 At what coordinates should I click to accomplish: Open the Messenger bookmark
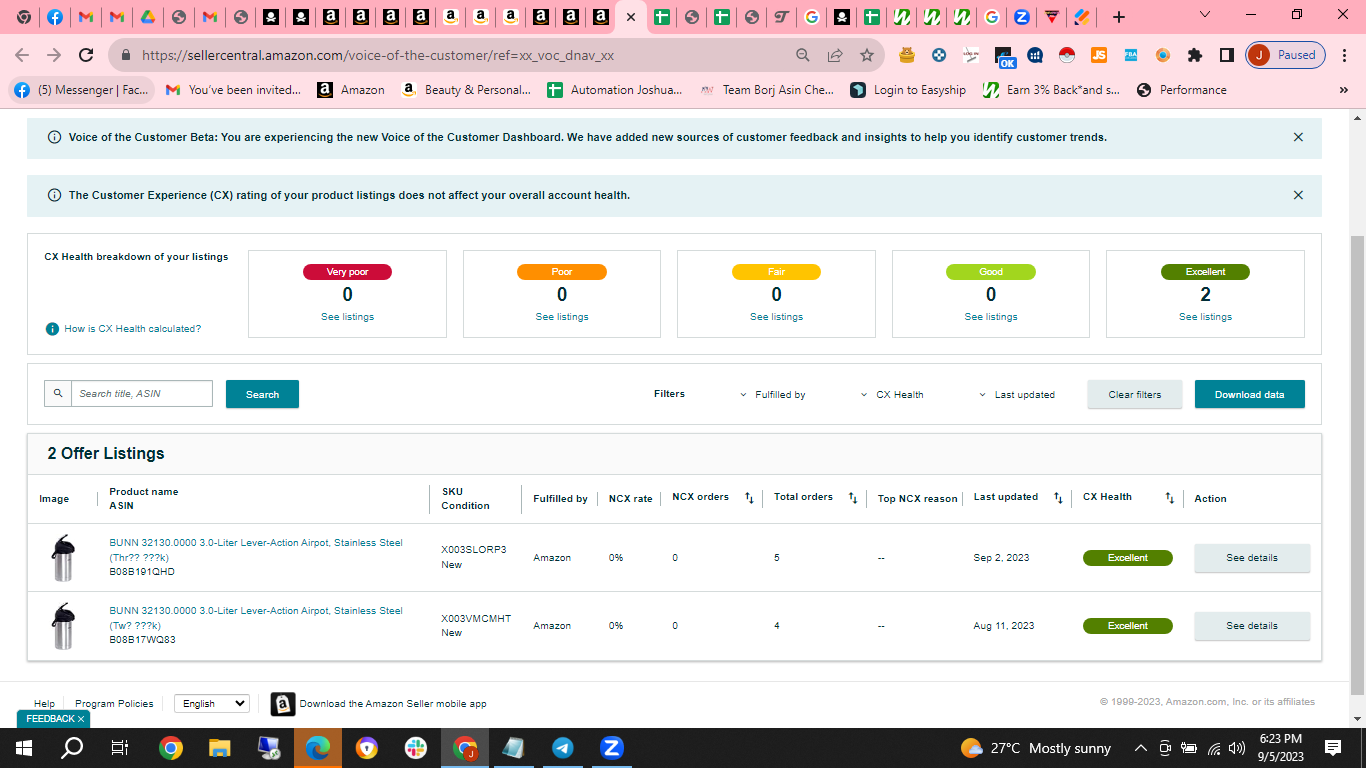82,90
